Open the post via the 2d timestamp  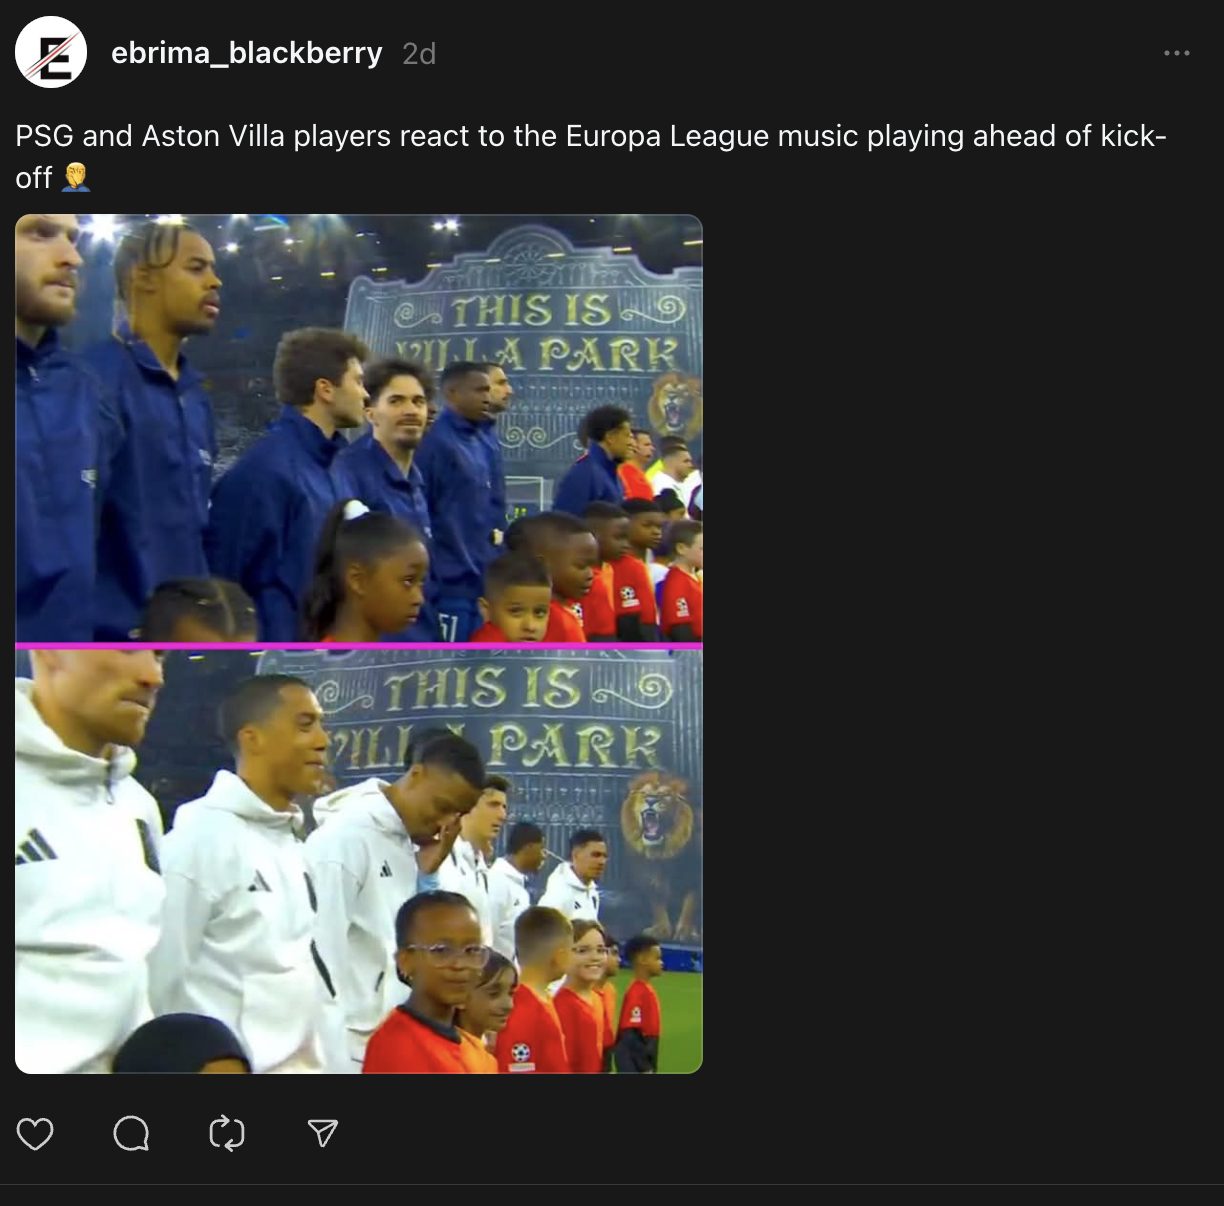tap(419, 54)
